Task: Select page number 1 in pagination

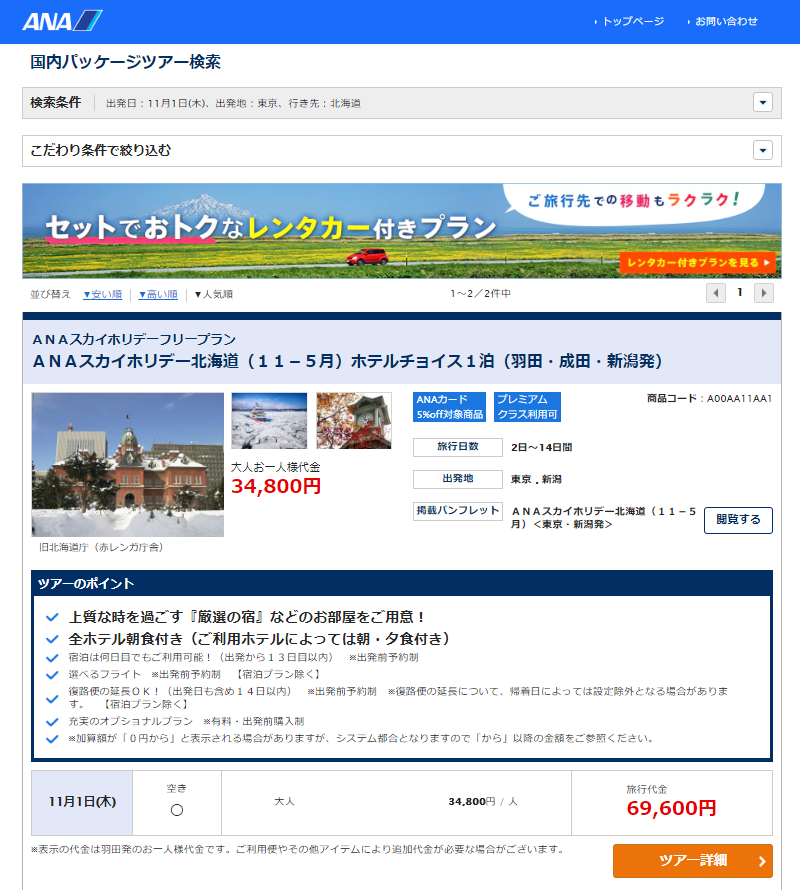Action: coord(740,292)
